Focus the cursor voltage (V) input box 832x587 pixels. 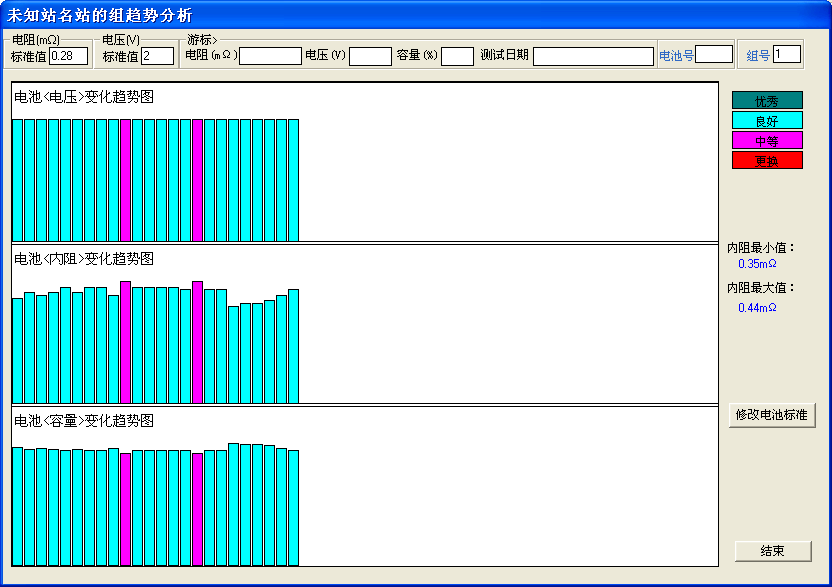pos(370,56)
